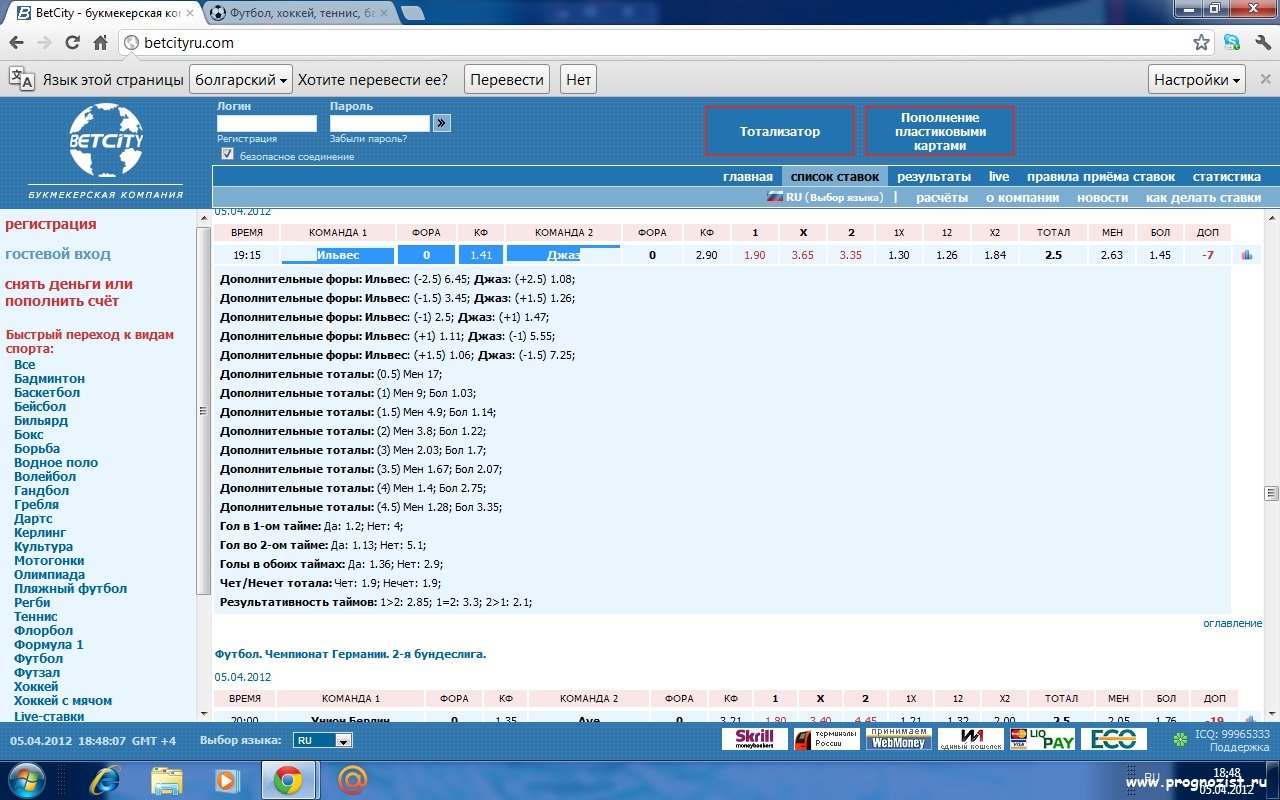Click the WebMoney payment logo
The image size is (1280, 800).
[x=898, y=739]
